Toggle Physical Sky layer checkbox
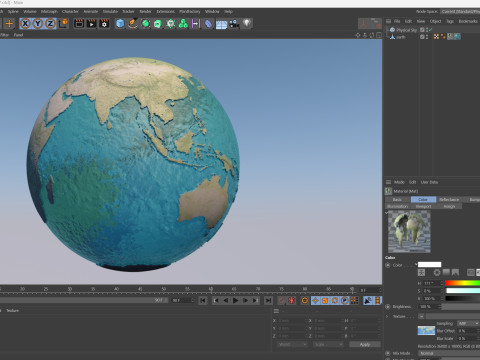 [422, 30]
